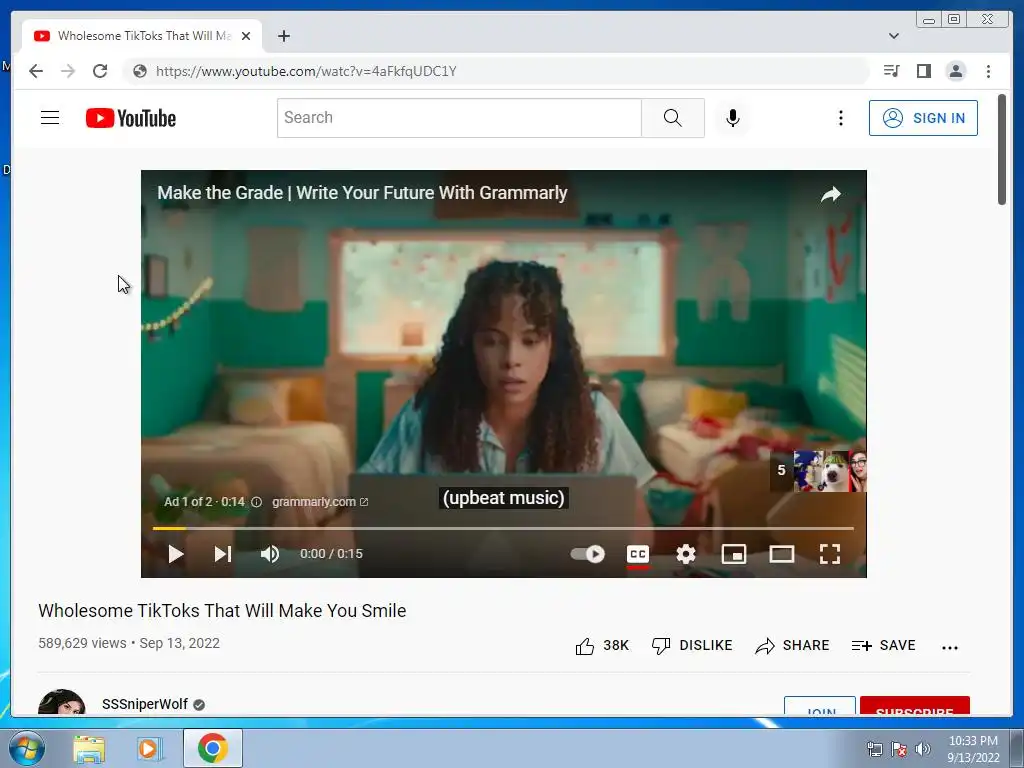Save video to playlist
1024x768 pixels.
pos(884,645)
